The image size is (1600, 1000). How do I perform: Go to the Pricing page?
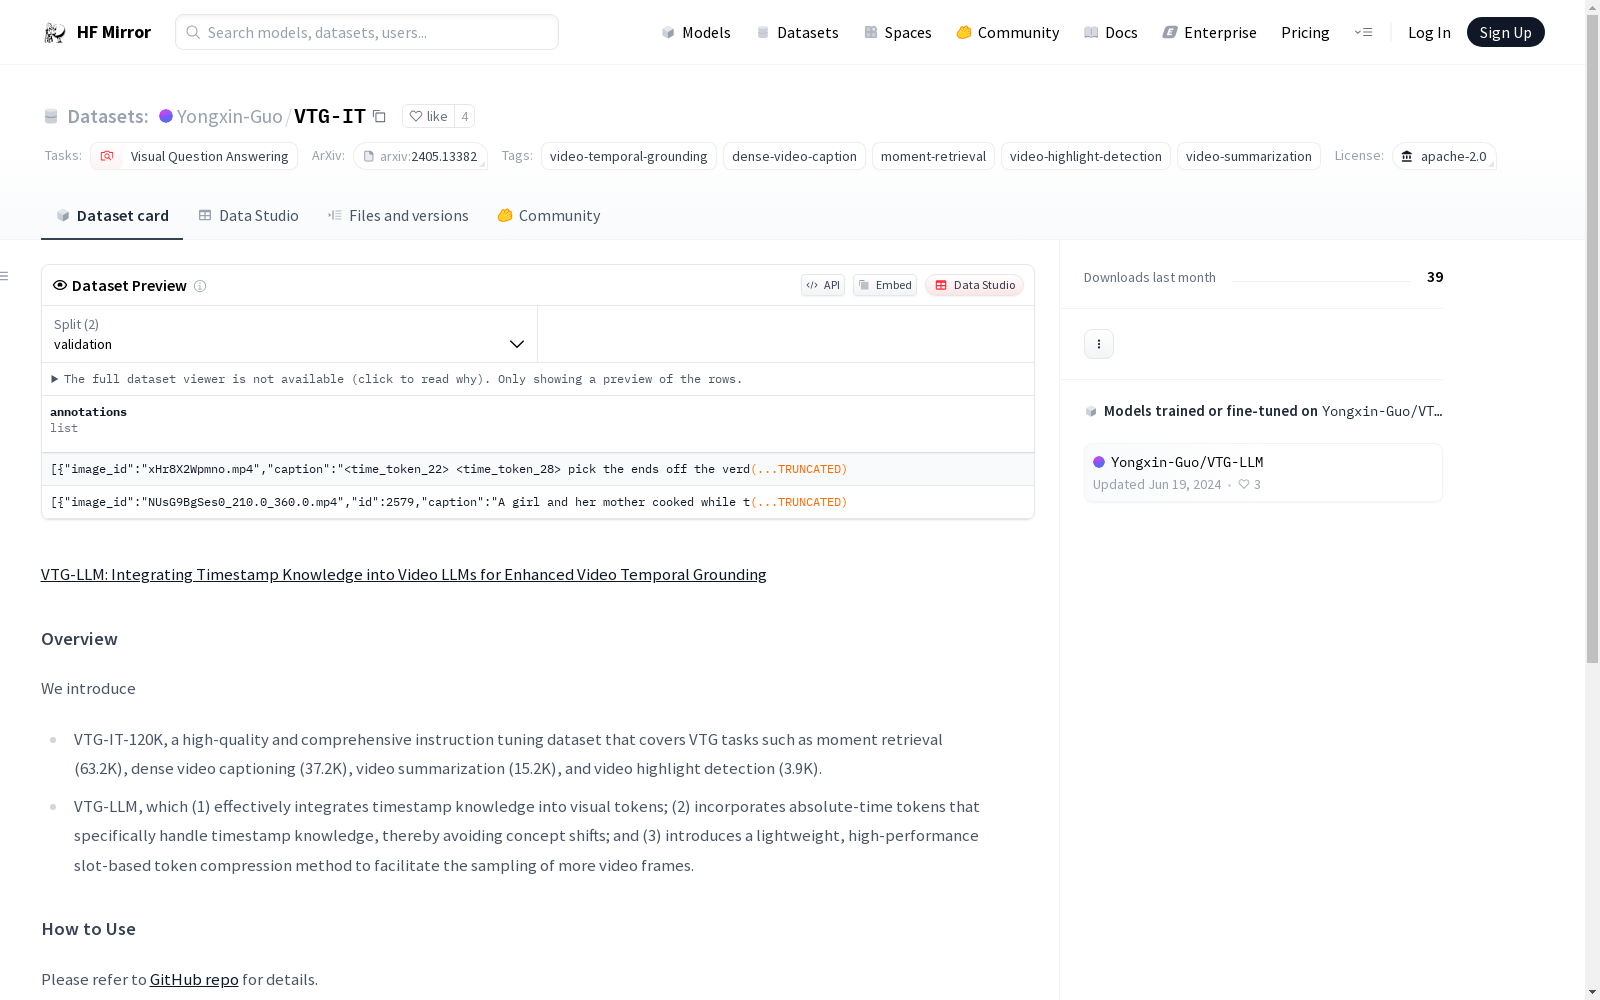click(1305, 32)
